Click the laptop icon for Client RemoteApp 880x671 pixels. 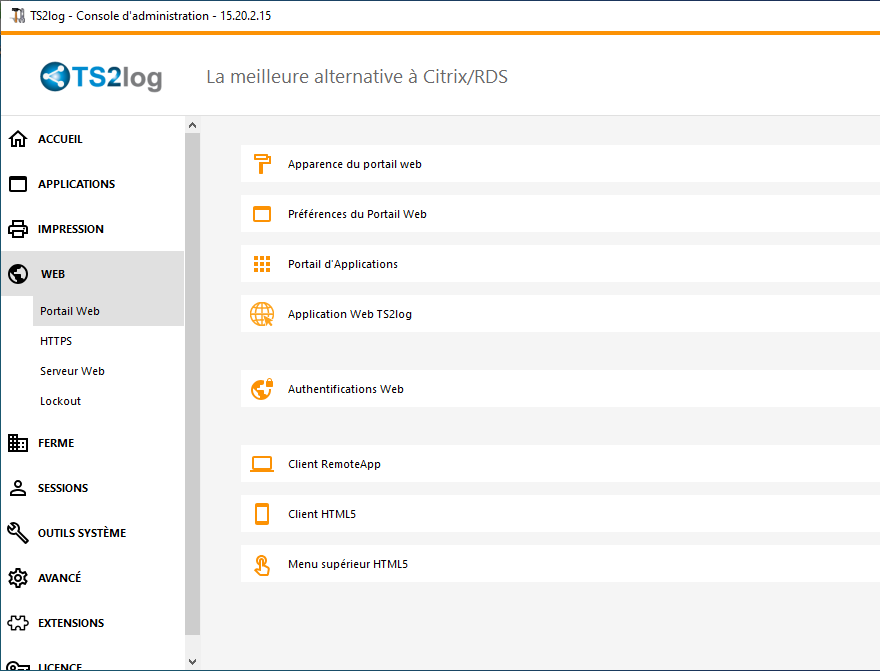point(262,464)
